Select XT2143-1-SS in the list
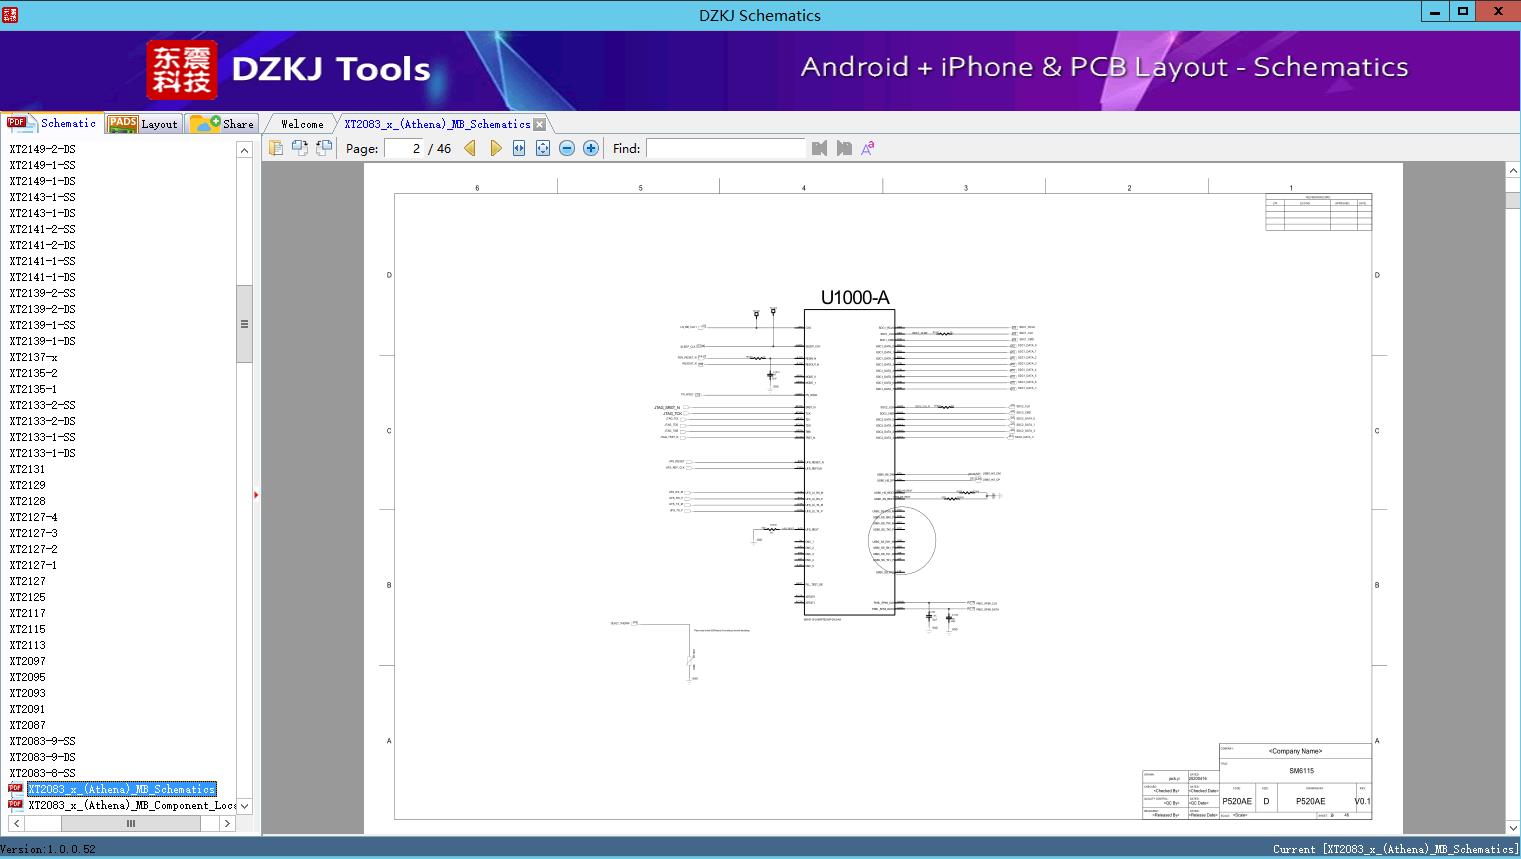The height and width of the screenshot is (859, 1521). coord(42,197)
